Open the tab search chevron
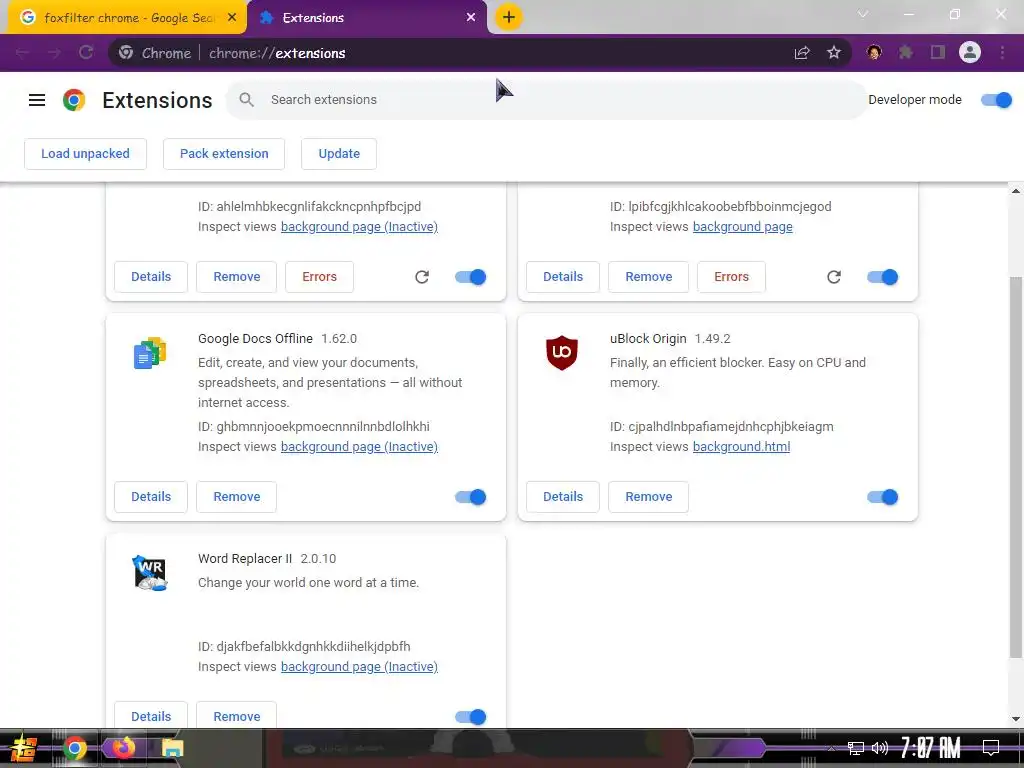Viewport: 1024px width, 768px height. (863, 14)
